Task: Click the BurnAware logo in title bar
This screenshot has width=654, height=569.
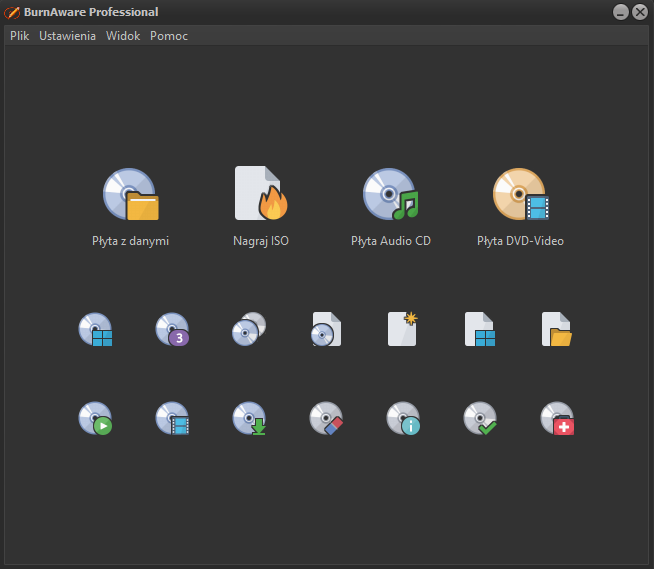Action: pyautogui.click(x=12, y=13)
